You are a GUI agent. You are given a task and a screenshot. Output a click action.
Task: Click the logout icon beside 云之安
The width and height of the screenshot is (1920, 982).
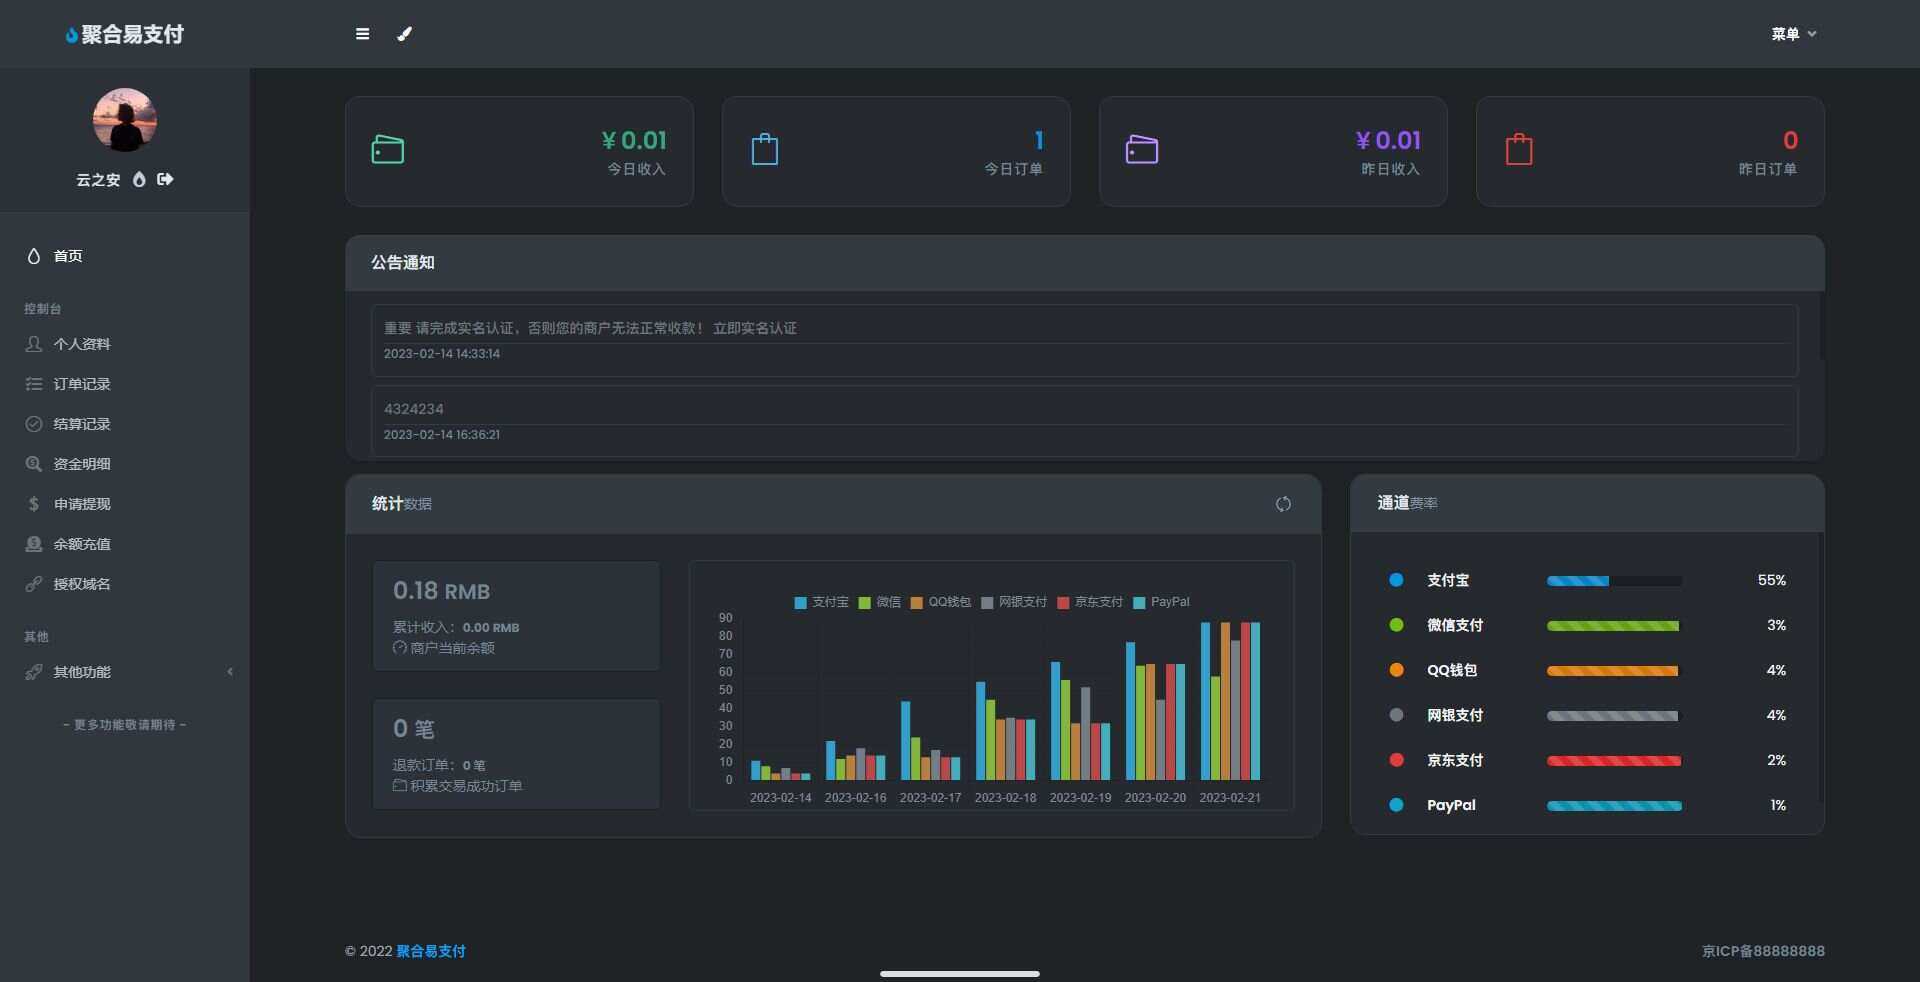point(164,180)
